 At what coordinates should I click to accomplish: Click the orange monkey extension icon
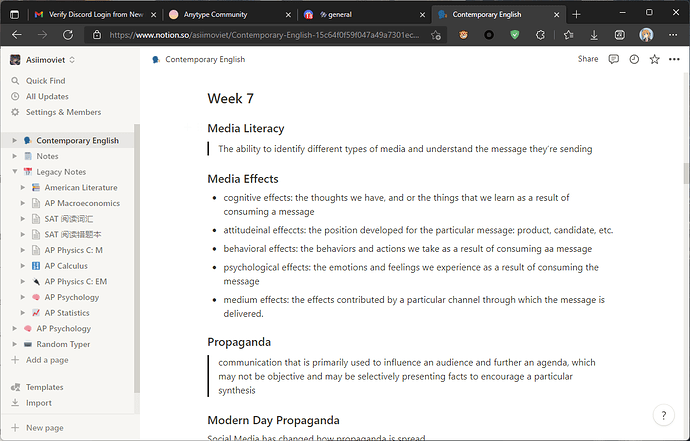463,35
